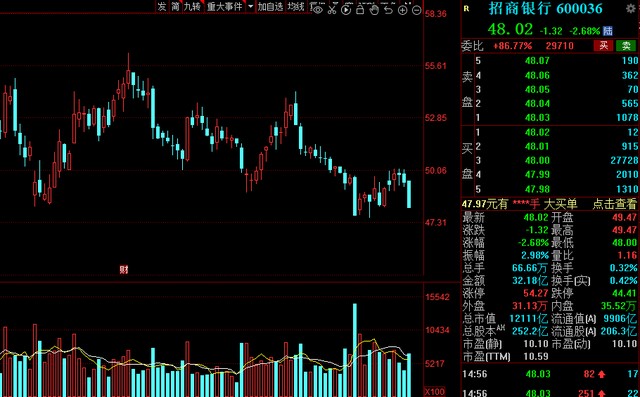Click the 总股本 value 252.2亿

pos(530,331)
